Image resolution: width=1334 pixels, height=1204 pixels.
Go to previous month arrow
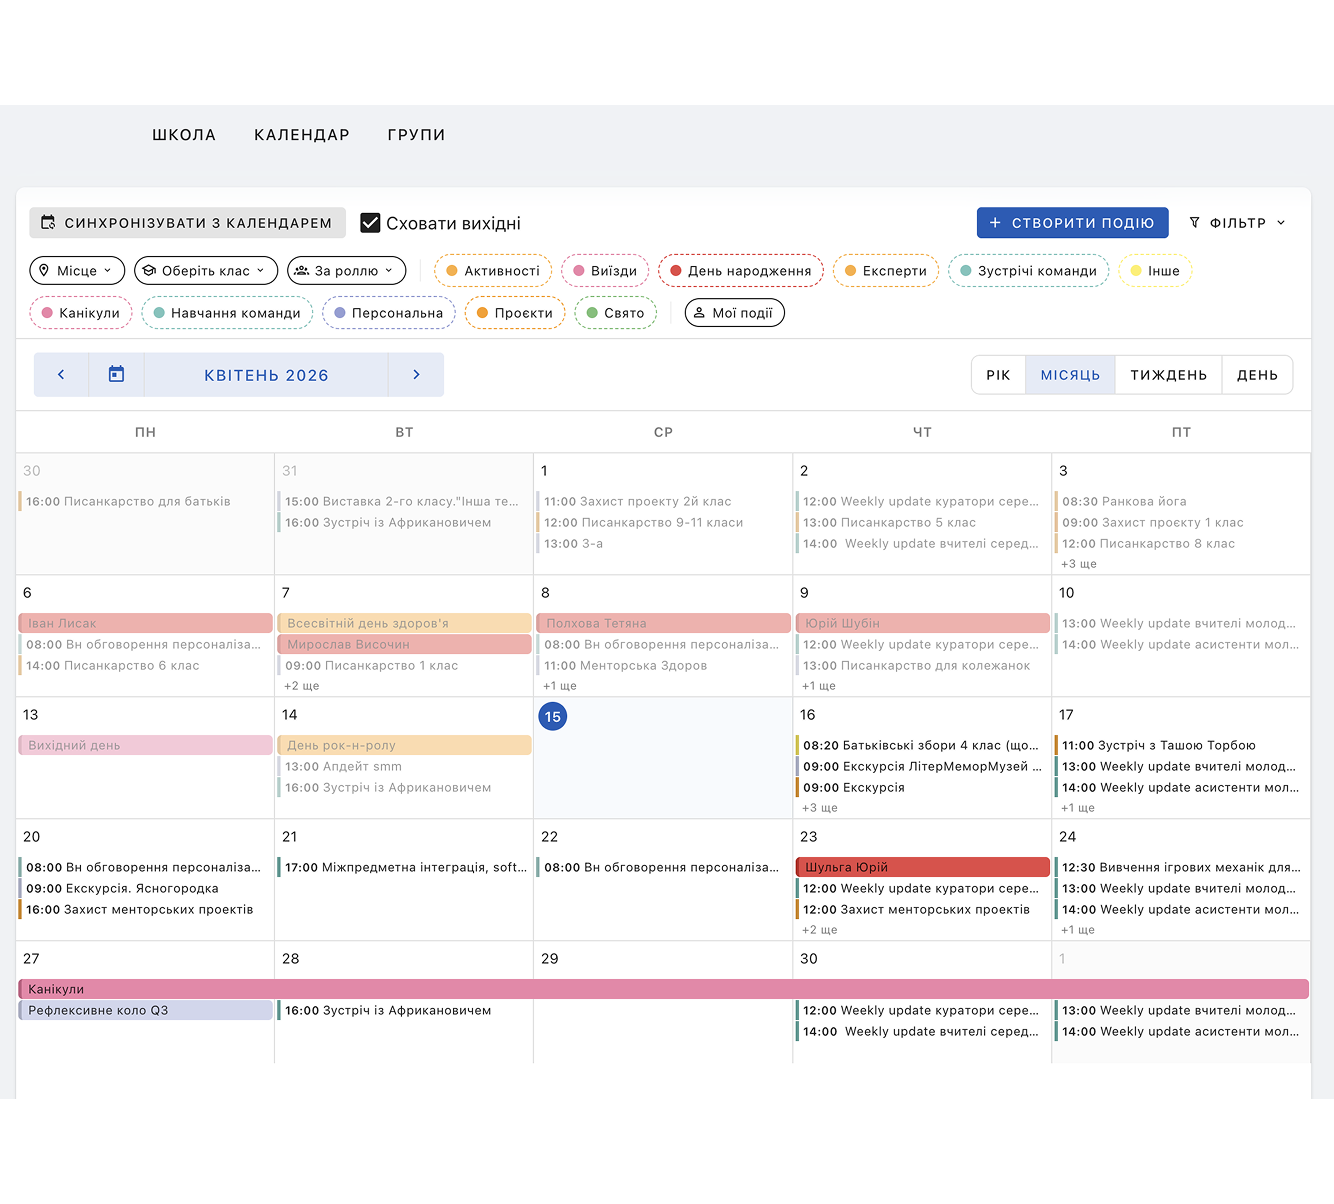[x=61, y=375]
